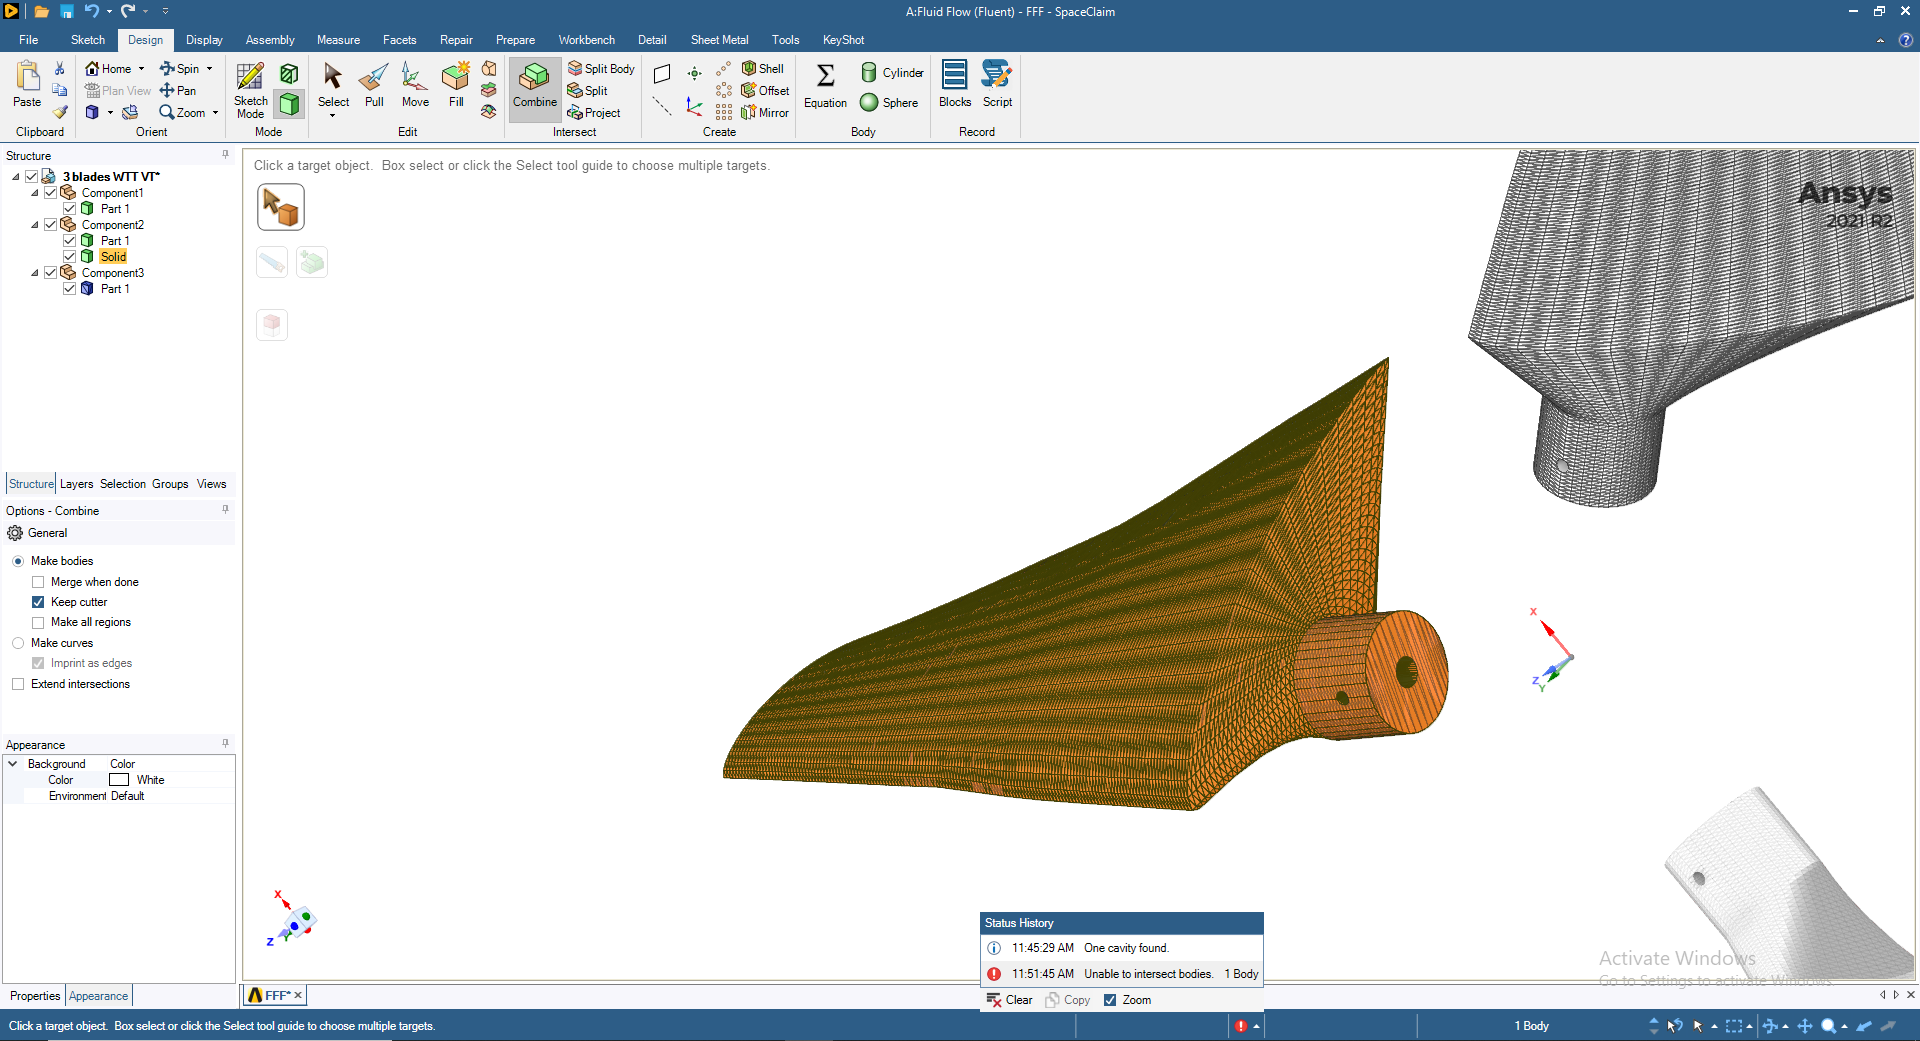Screen dimensions: 1920x1041
Task: Click the Split tool button
Action: pos(588,91)
